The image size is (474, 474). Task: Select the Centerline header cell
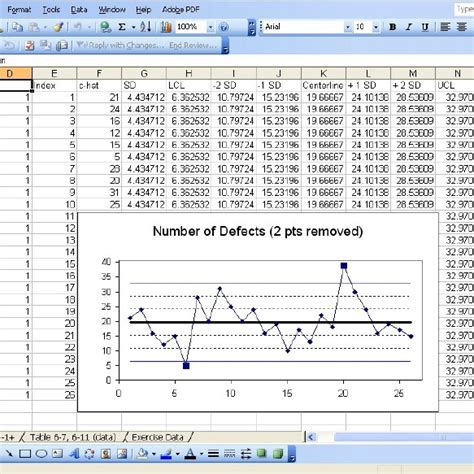tap(323, 86)
